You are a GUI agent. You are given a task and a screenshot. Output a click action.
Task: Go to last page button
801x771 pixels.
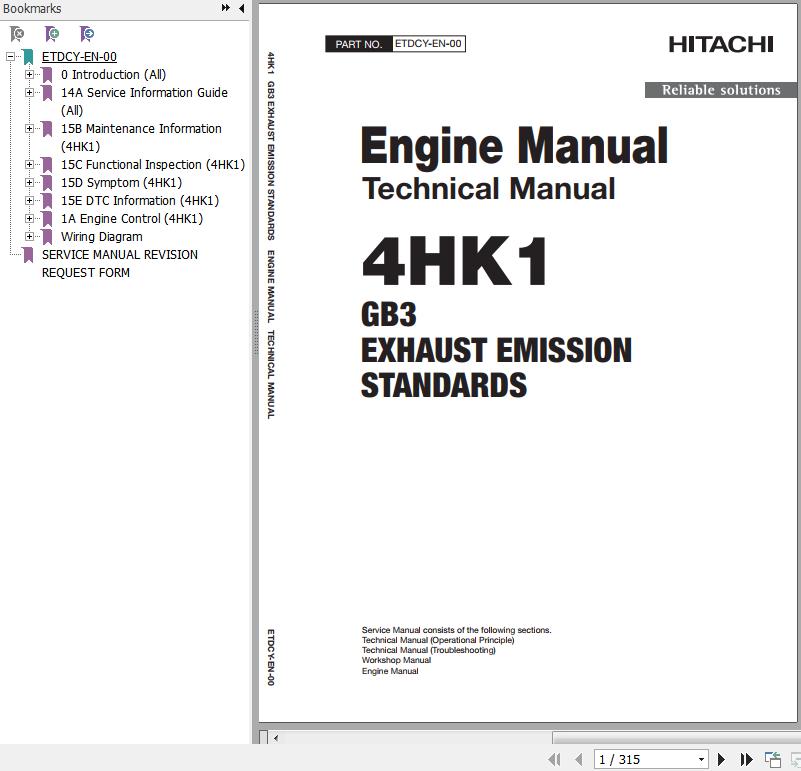click(746, 759)
